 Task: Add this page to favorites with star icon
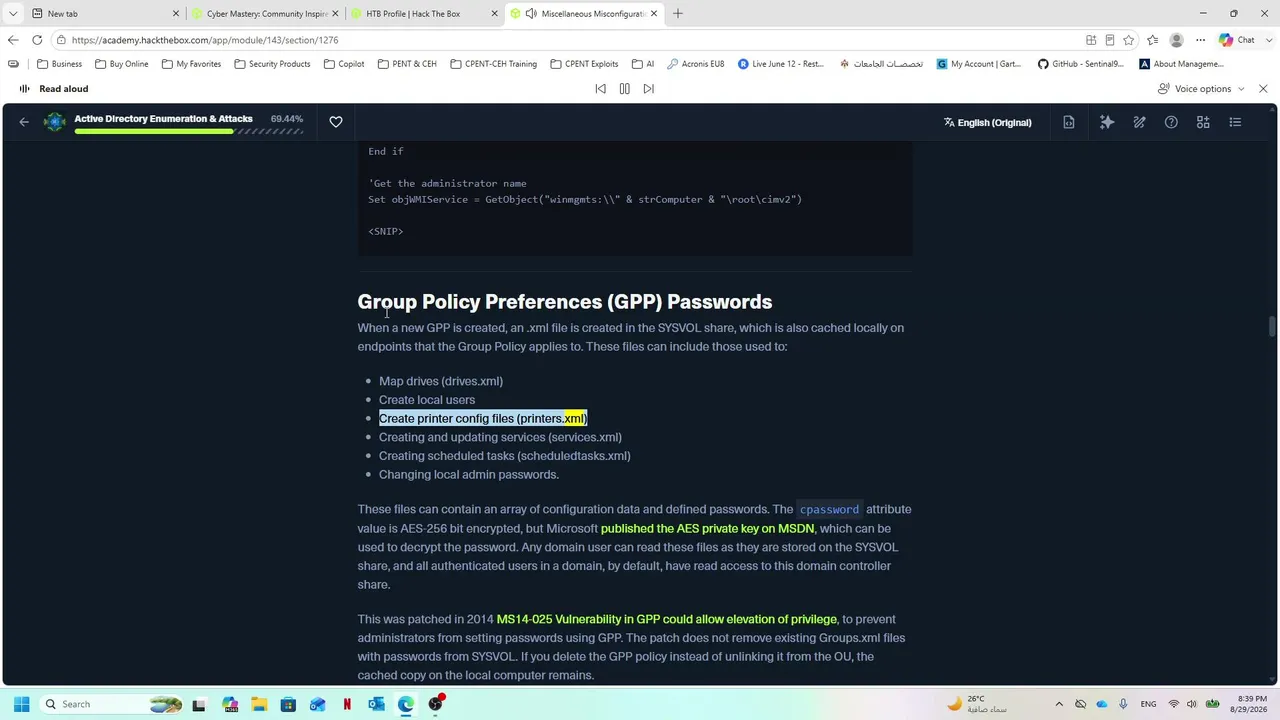point(1129,40)
